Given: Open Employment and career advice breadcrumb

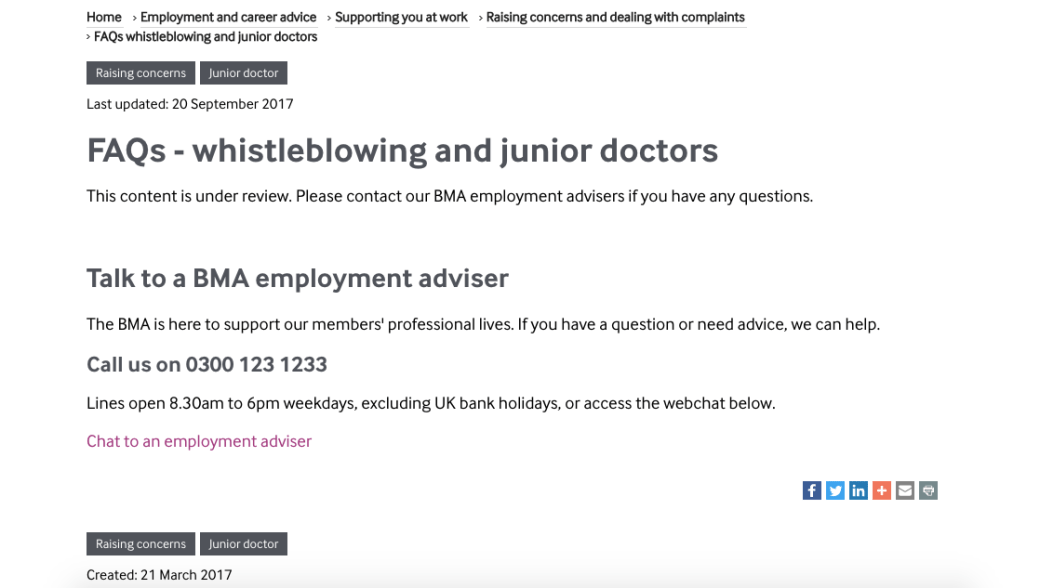Looking at the screenshot, I should click(x=228, y=17).
